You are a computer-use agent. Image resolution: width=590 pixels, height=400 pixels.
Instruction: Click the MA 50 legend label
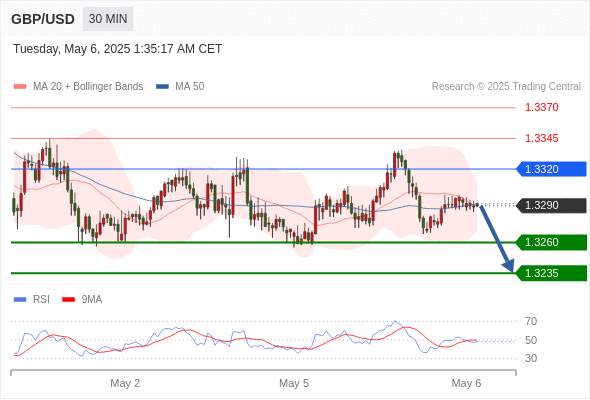pos(190,87)
